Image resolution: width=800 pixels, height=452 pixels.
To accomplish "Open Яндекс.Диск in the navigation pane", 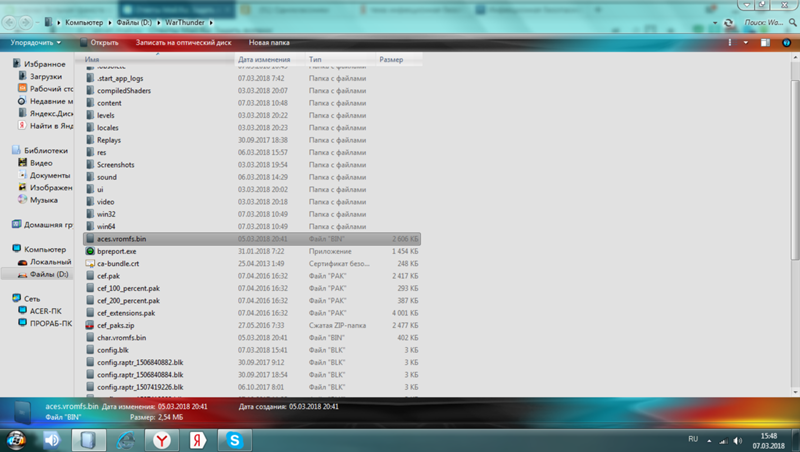I will [x=51, y=113].
